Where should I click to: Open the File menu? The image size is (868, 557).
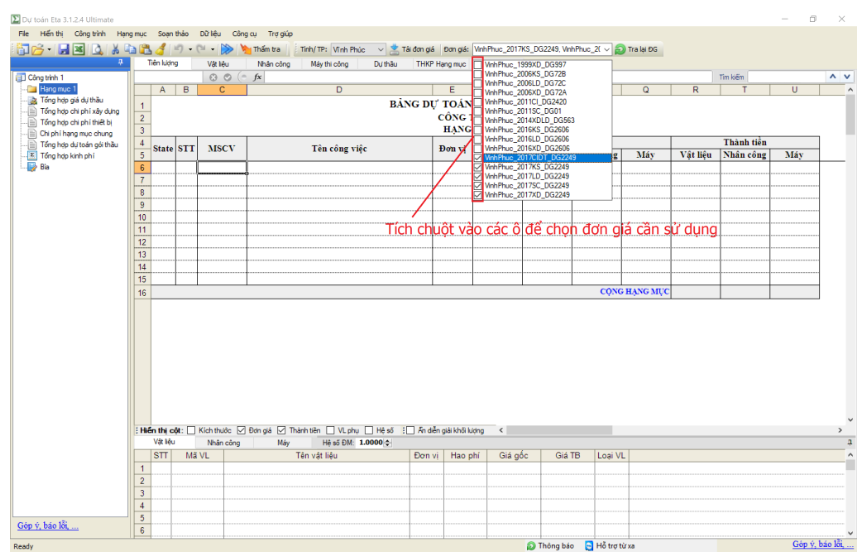point(24,34)
